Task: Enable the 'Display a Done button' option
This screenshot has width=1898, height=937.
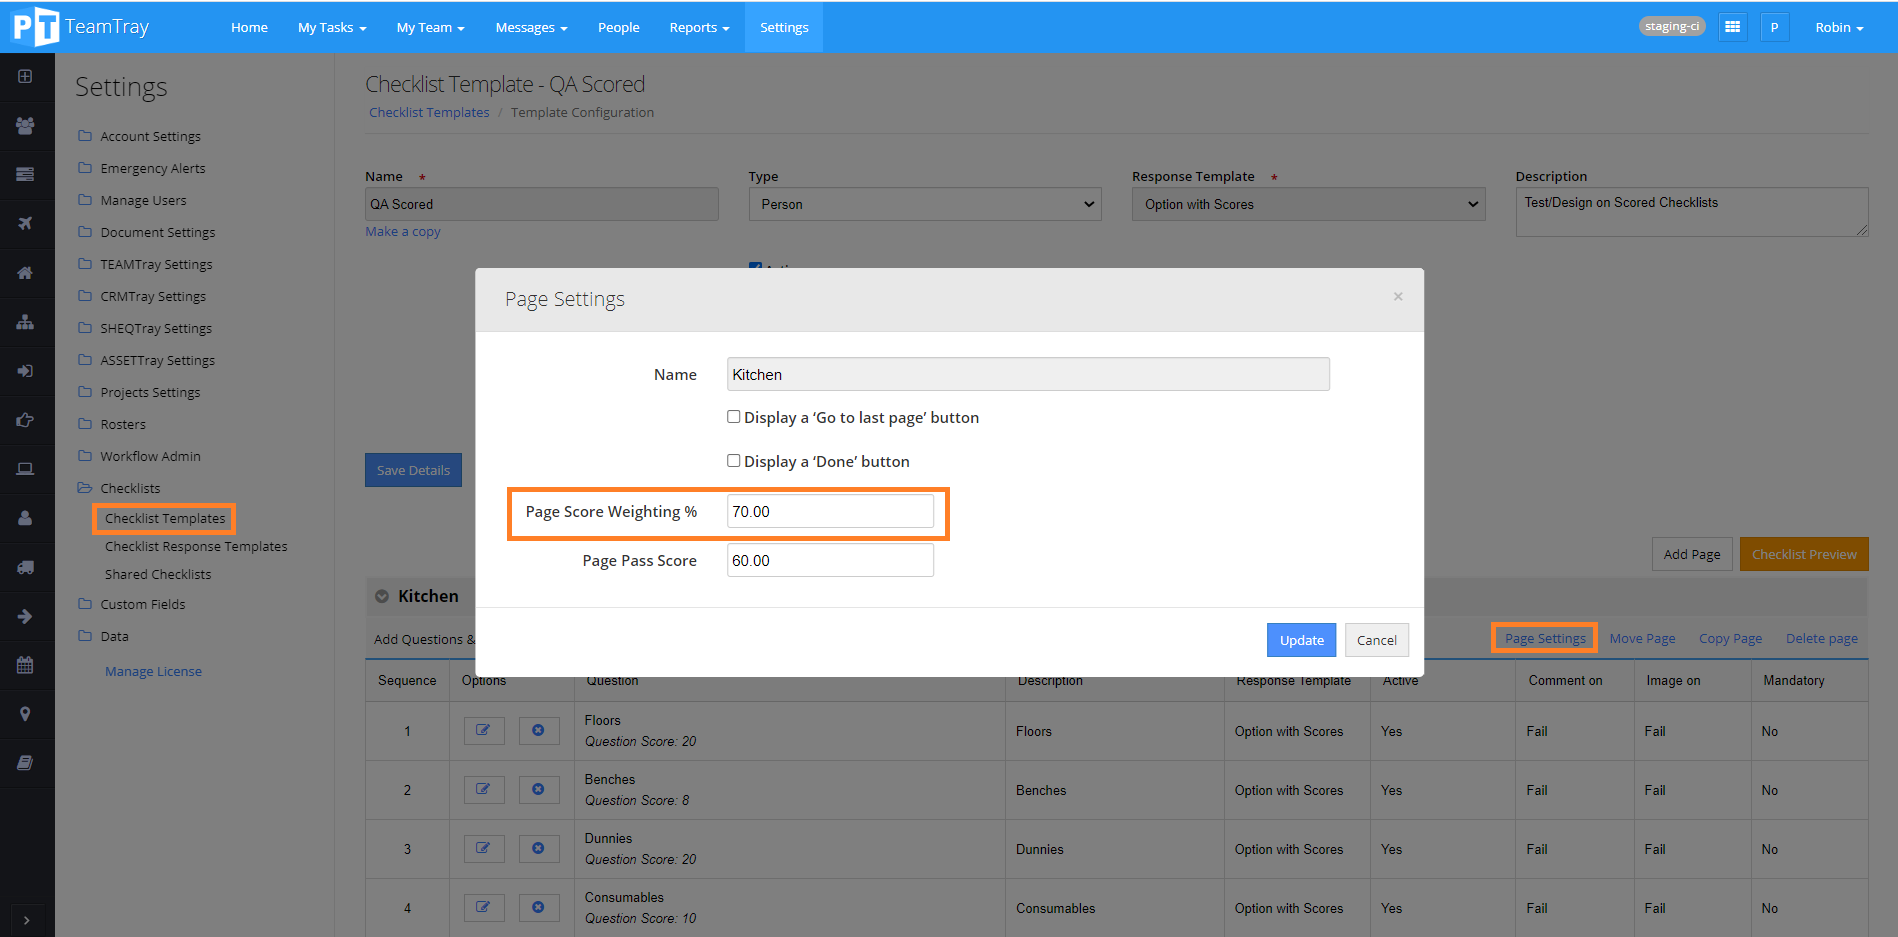Action: (733, 460)
